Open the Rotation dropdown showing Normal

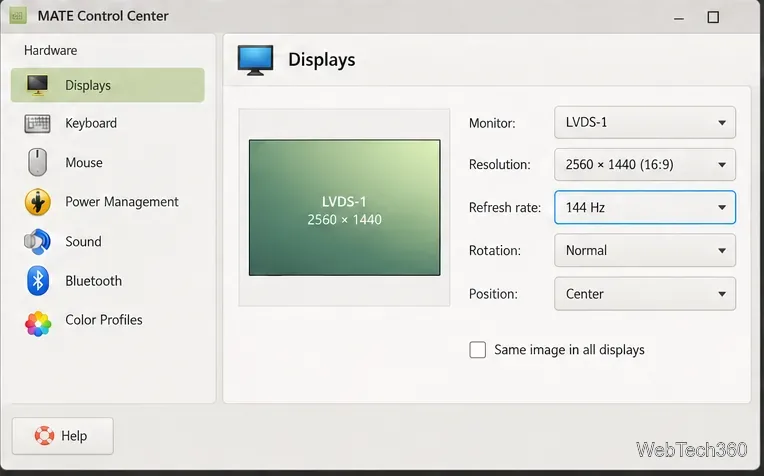coord(645,250)
